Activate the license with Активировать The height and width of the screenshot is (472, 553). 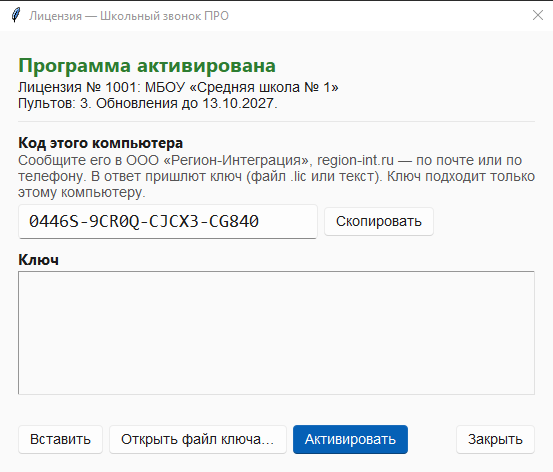coord(350,440)
